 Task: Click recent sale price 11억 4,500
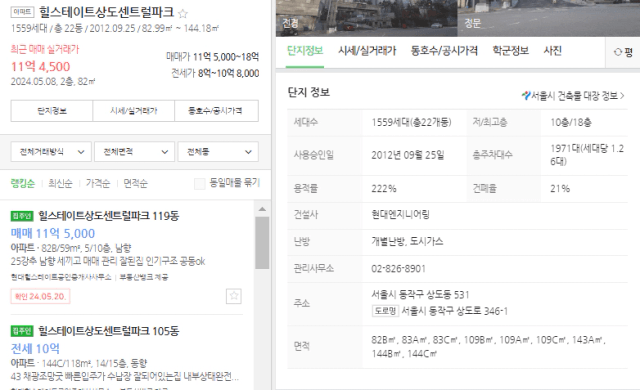point(40,66)
